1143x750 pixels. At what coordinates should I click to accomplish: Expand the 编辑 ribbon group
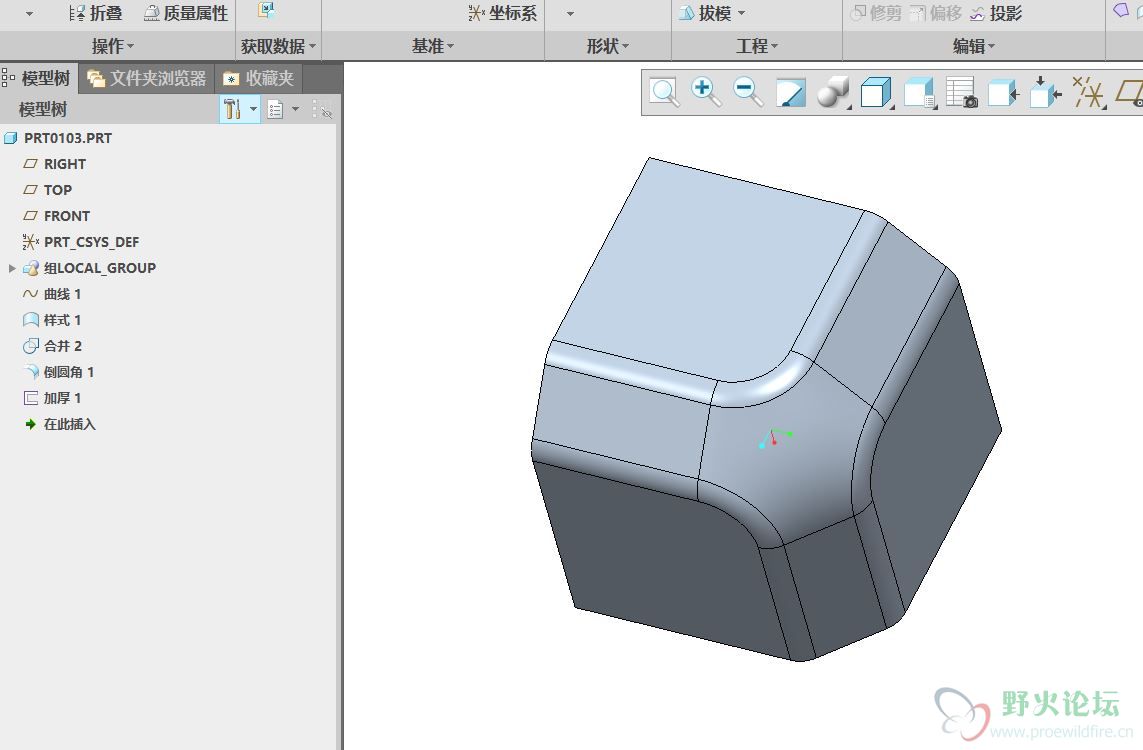point(974,46)
